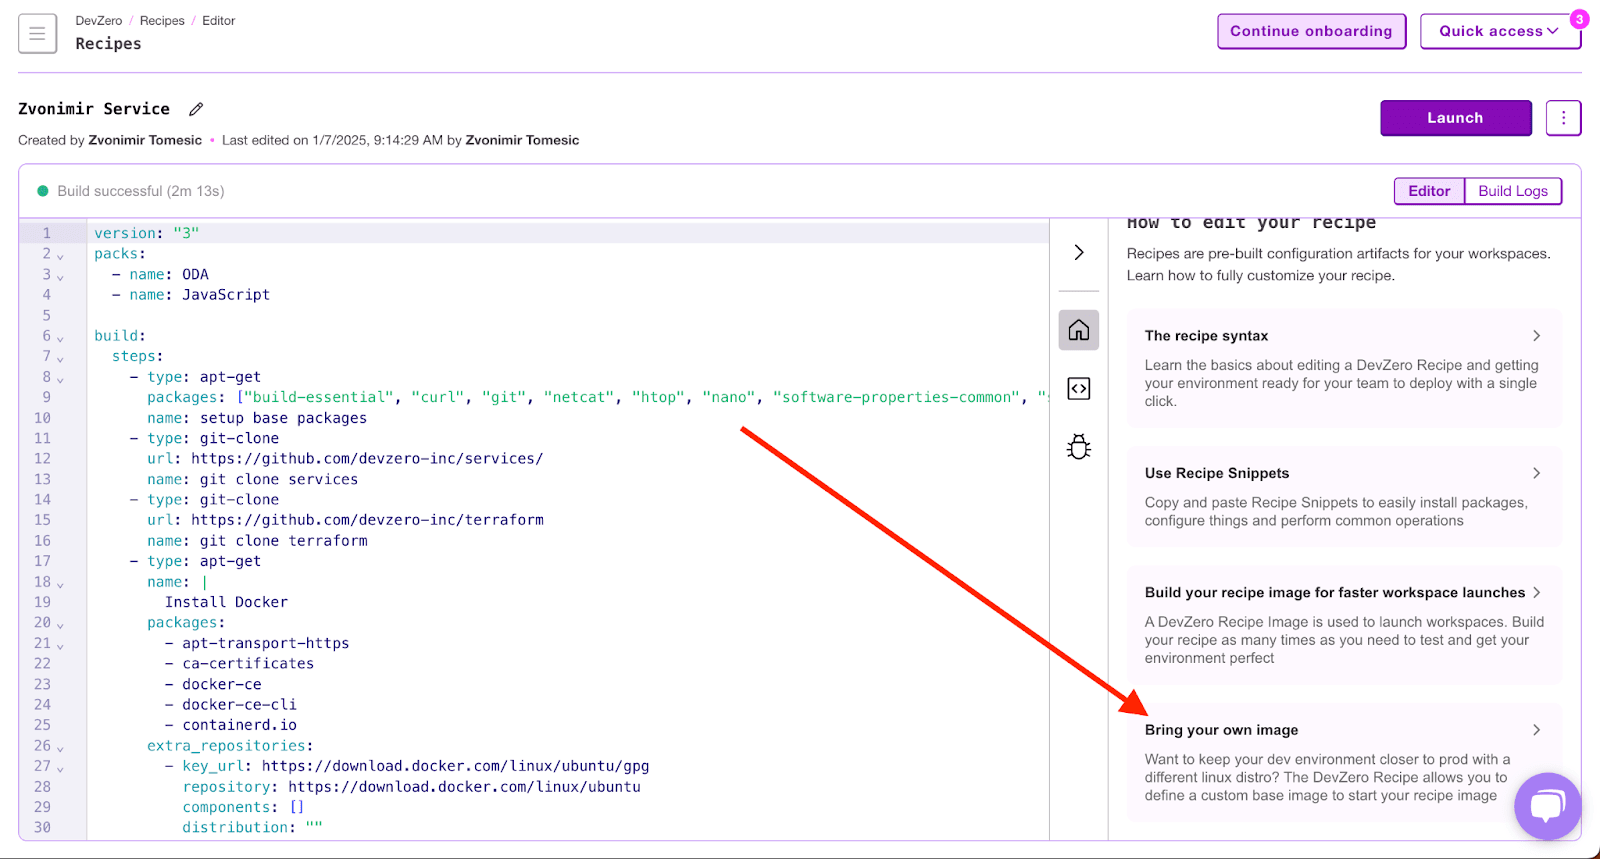Viewport: 1600px width, 859px height.
Task: Select the Editor tab
Action: [x=1428, y=191]
